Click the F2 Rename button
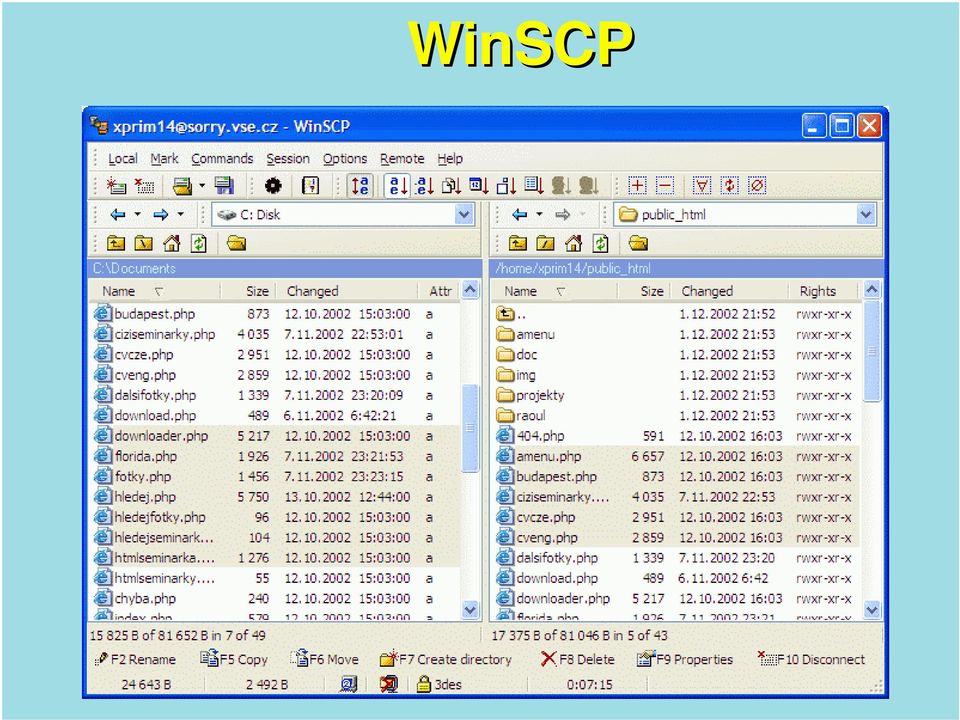 tap(135, 659)
